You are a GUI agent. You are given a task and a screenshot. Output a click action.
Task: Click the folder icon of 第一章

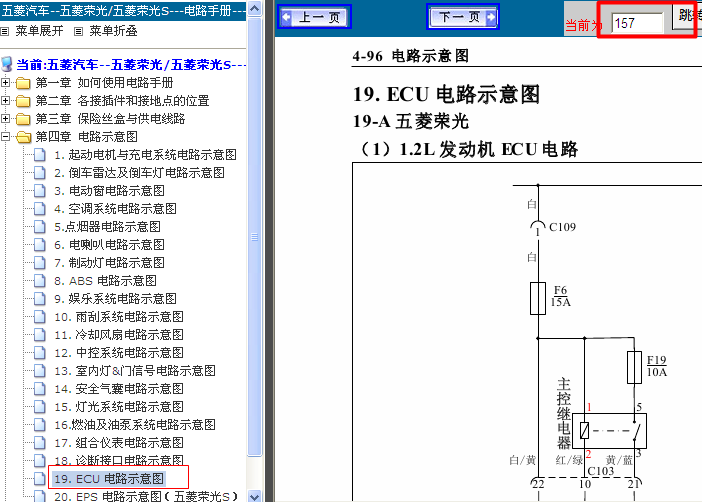pyautogui.click(x=23, y=83)
